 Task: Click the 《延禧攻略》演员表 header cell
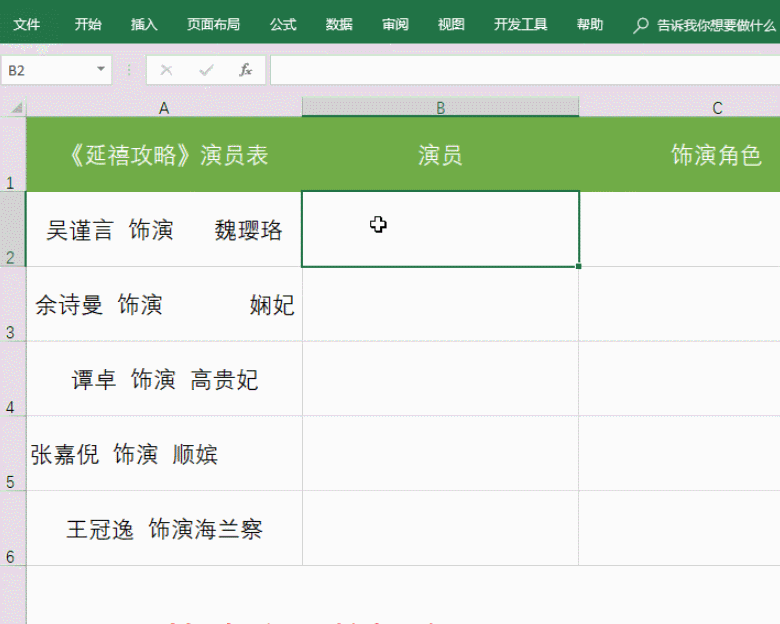coord(164,154)
